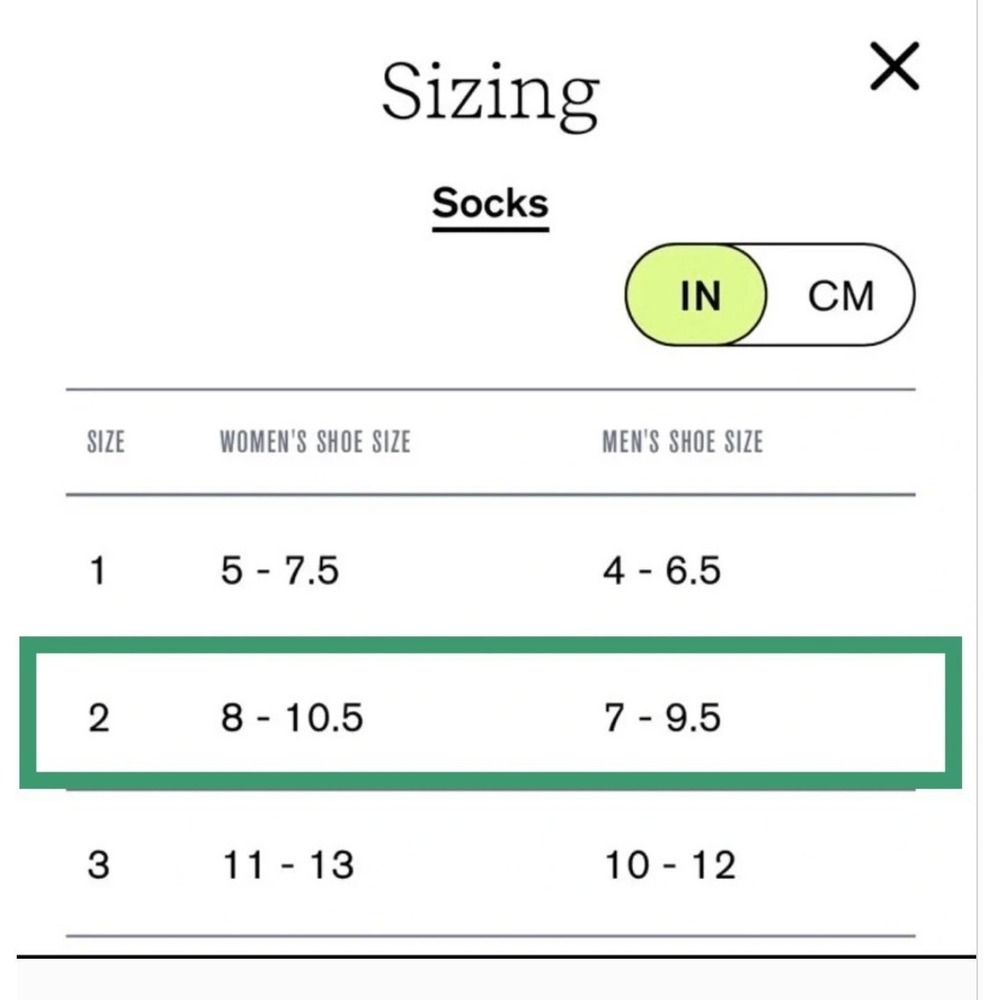Screen dimensions: 1000x1000
Task: Open the Socks tab
Action: point(490,204)
